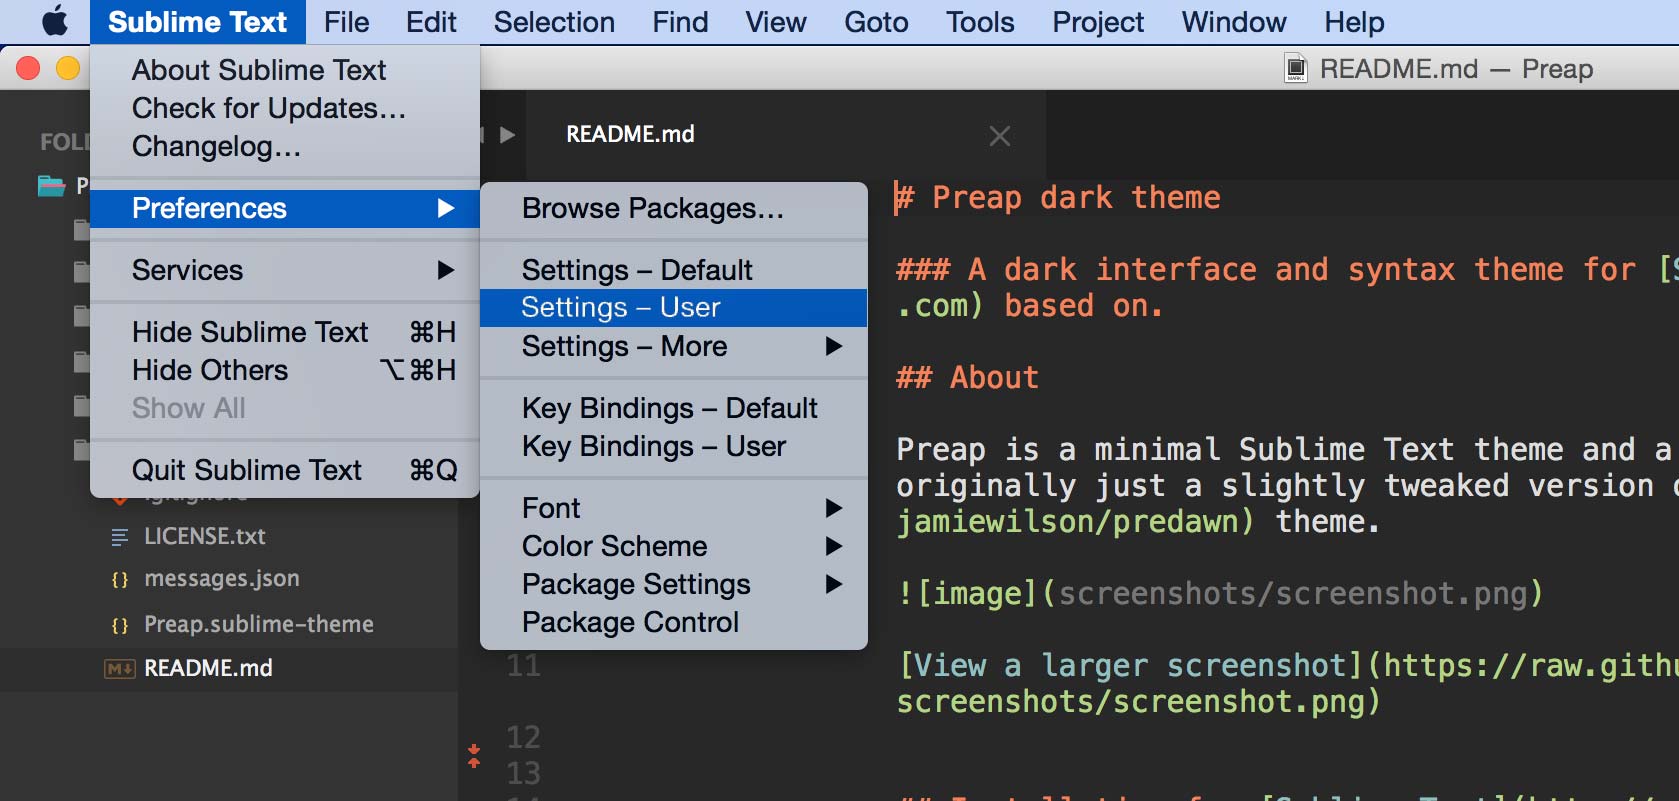Choose About Sublime Text

tap(285, 70)
